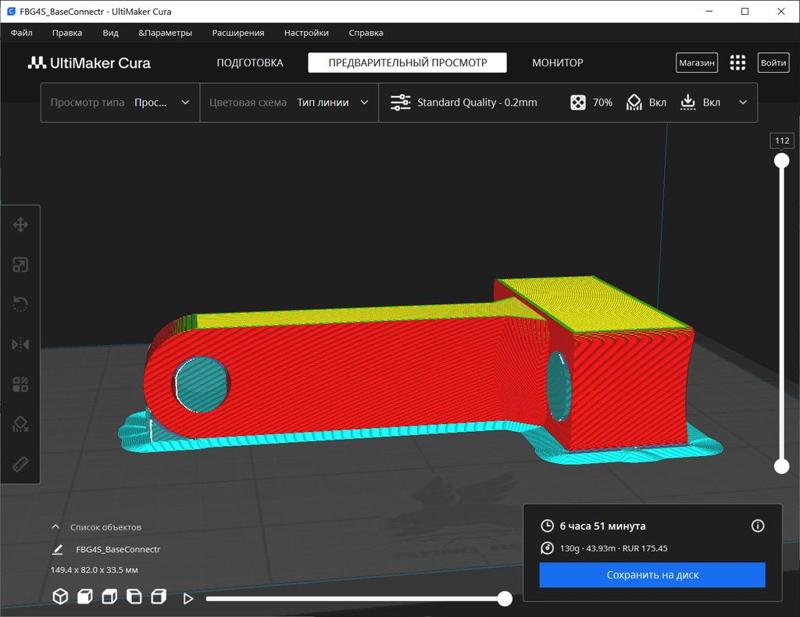Click Сохранить на диск button

652,575
